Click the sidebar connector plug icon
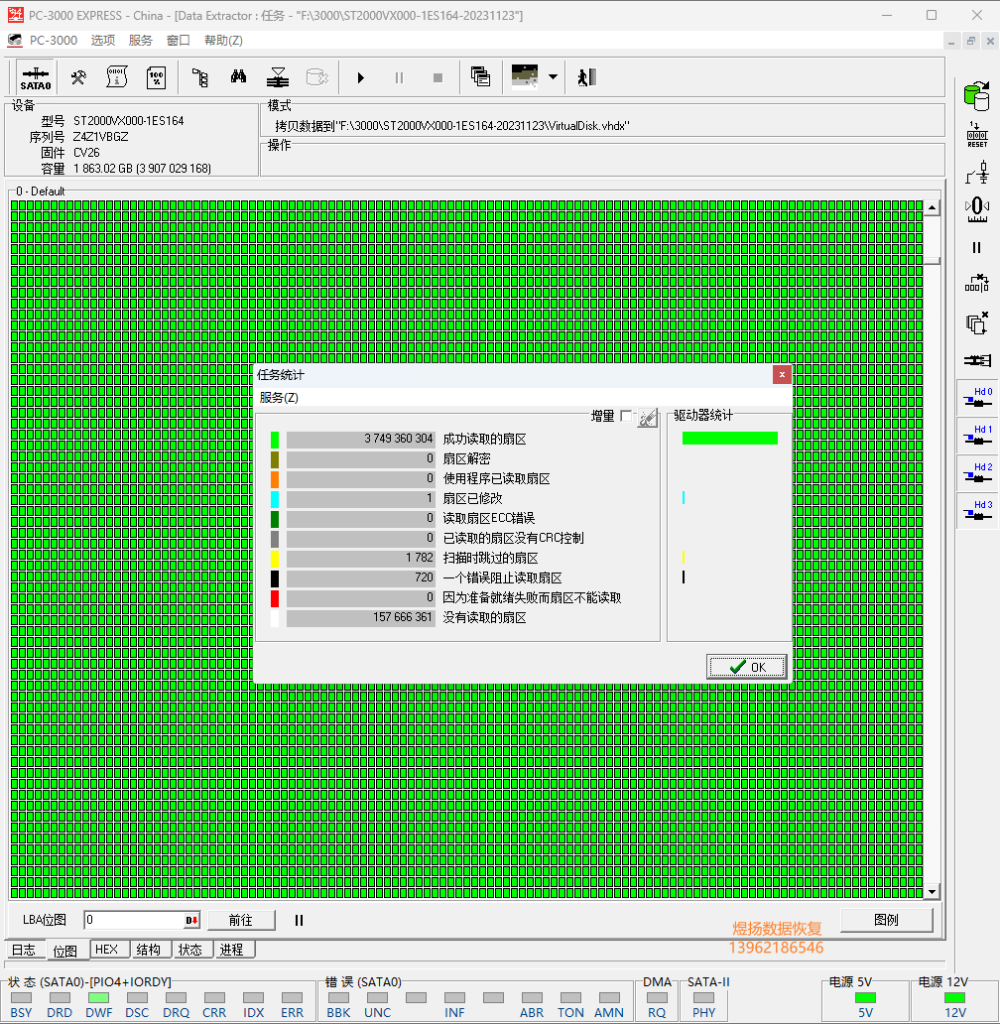 coord(977,360)
